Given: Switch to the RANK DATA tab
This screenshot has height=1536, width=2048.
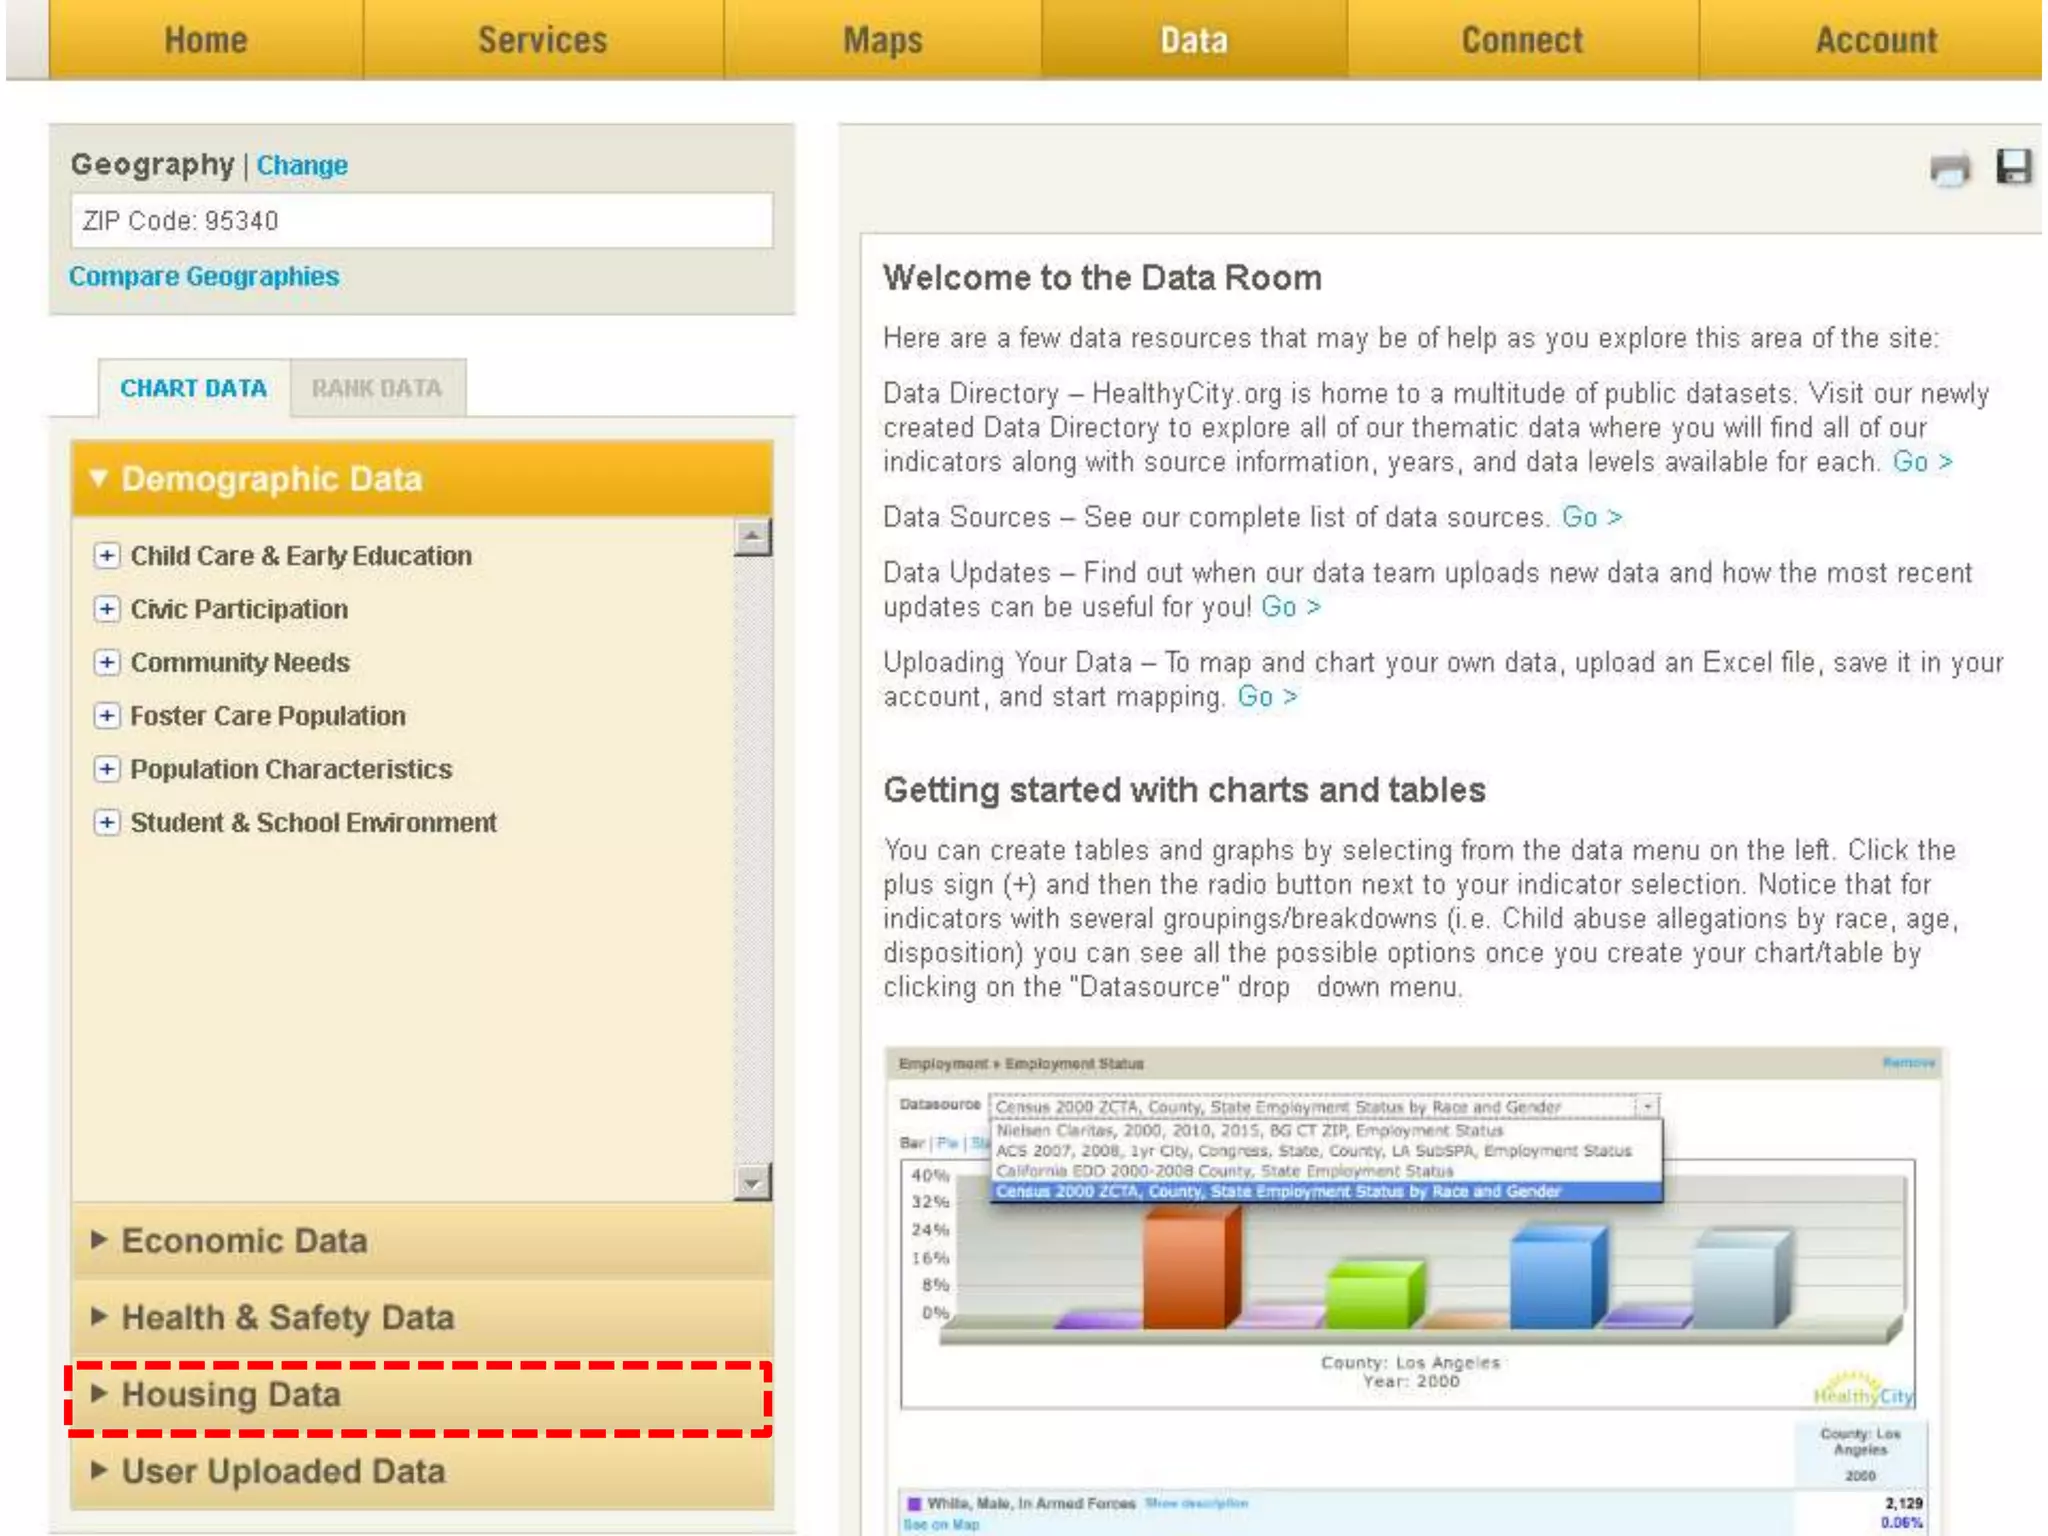Looking at the screenshot, I should pyautogui.click(x=376, y=388).
